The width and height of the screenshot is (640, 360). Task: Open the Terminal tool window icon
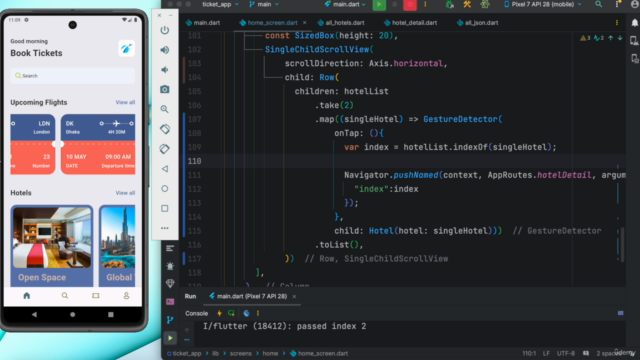pyautogui.click(x=170, y=302)
